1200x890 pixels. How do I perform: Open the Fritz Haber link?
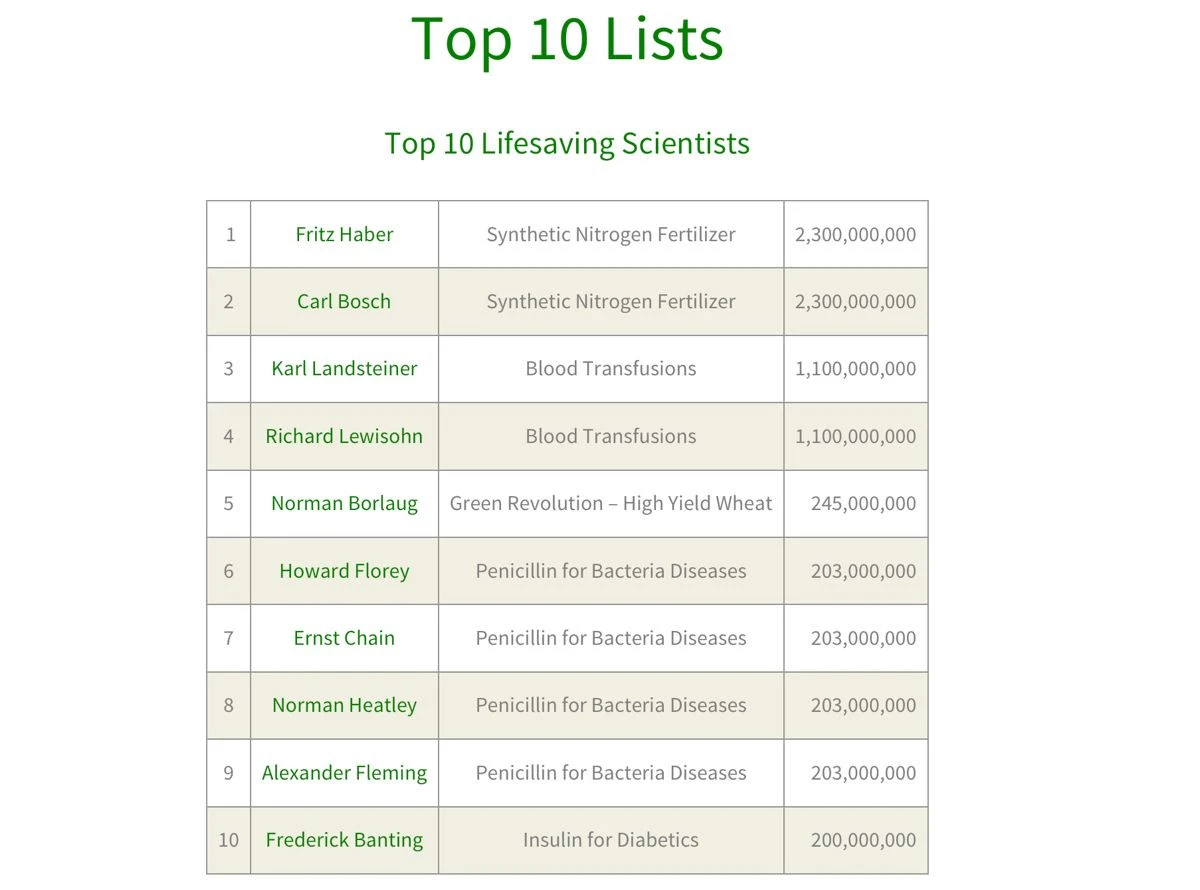click(344, 235)
